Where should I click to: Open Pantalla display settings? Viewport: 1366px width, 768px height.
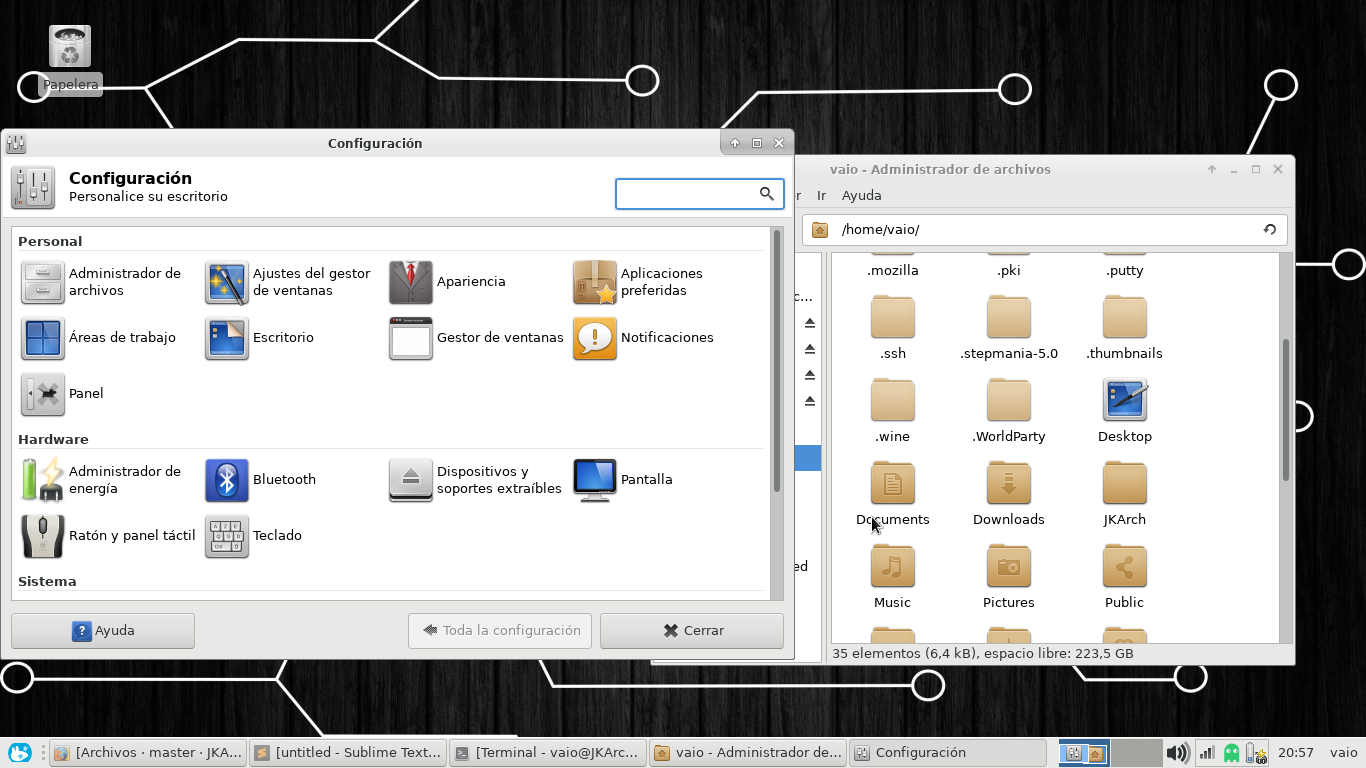[595, 480]
